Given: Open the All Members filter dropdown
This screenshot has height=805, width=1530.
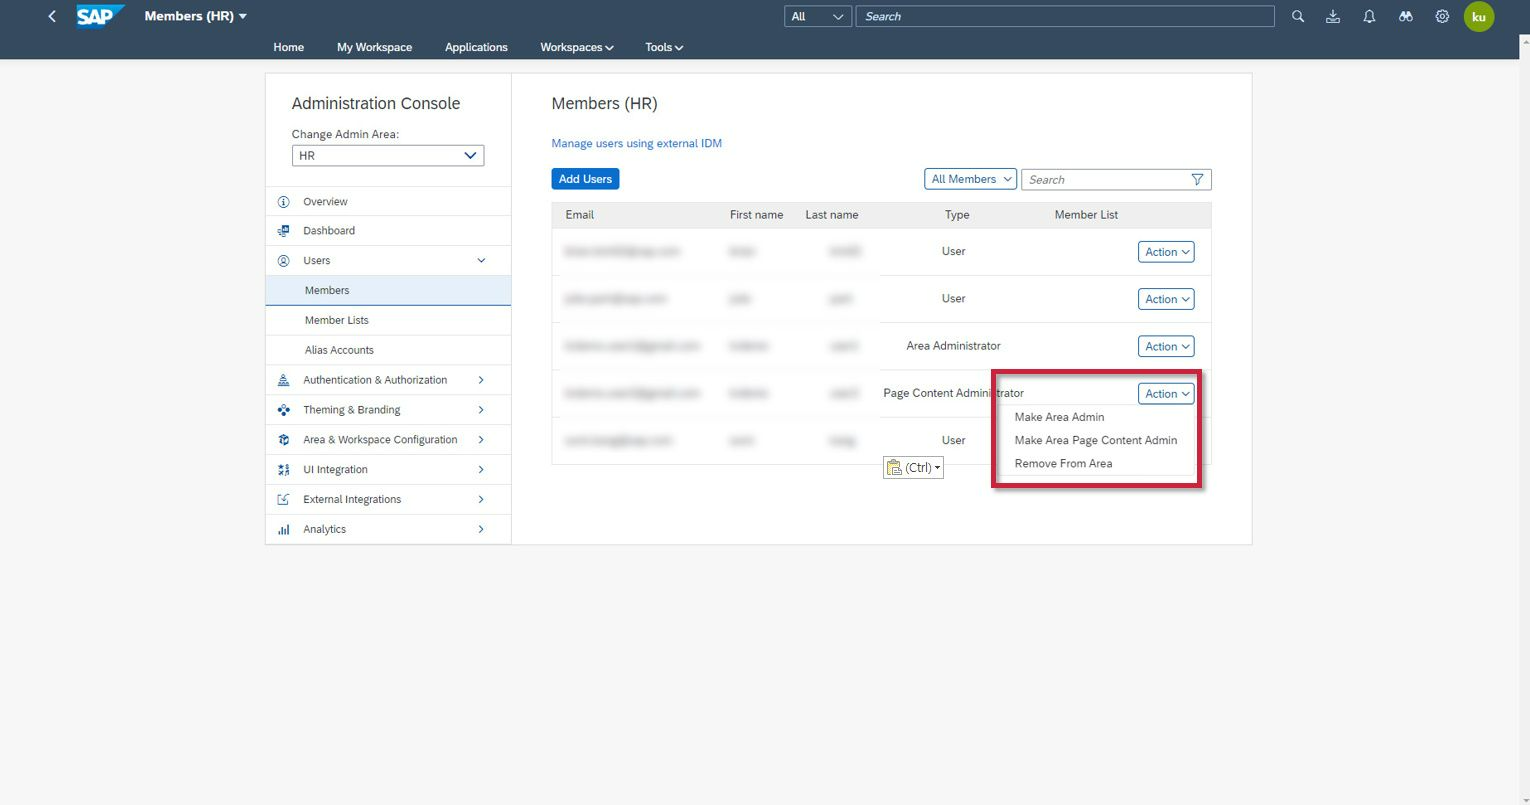Looking at the screenshot, I should [x=970, y=179].
